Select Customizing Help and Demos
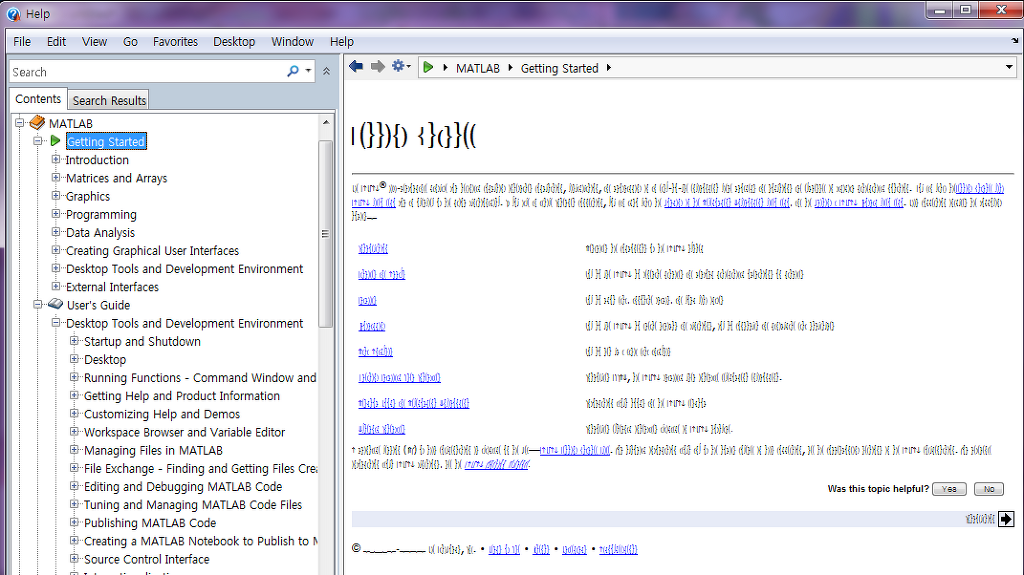This screenshot has width=1024, height=575. [162, 414]
